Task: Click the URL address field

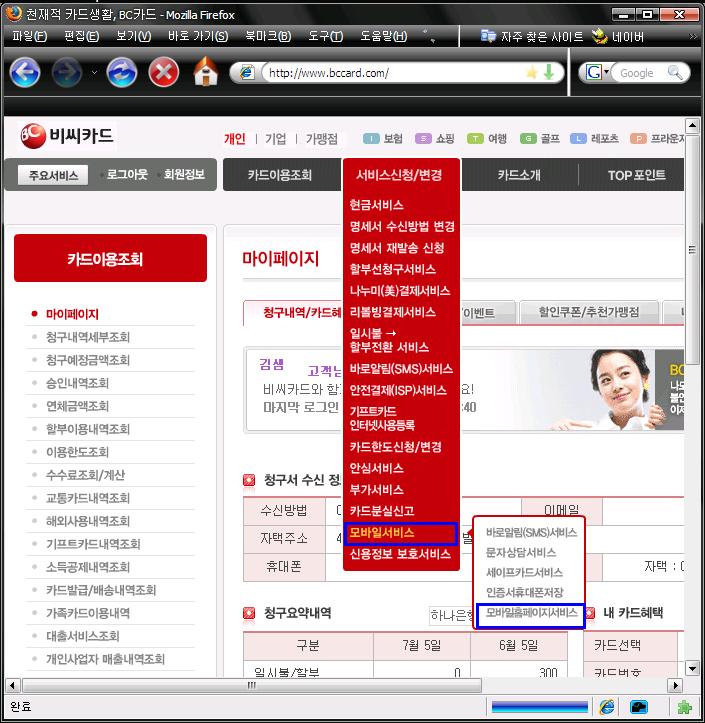Action: click(x=394, y=73)
